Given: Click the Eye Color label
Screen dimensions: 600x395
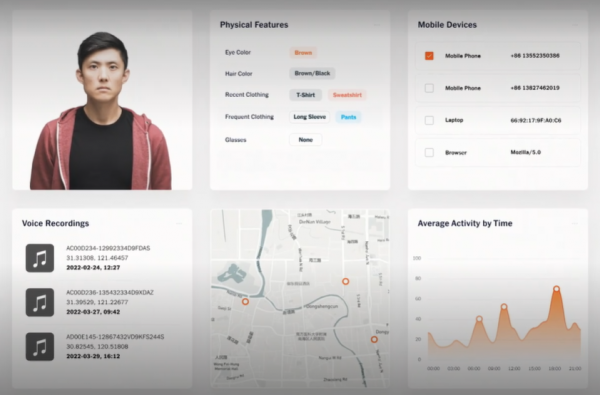Looking at the screenshot, I should click(x=238, y=52).
